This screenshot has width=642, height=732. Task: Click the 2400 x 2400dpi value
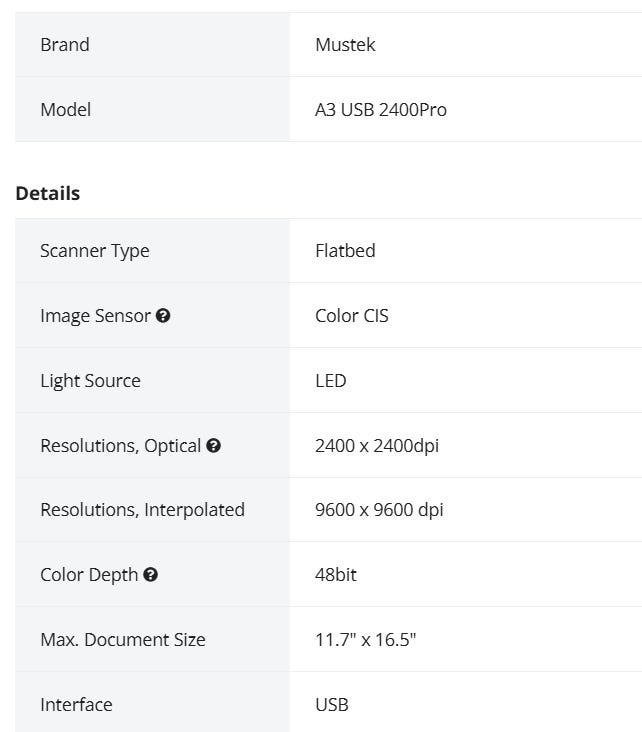tap(376, 446)
